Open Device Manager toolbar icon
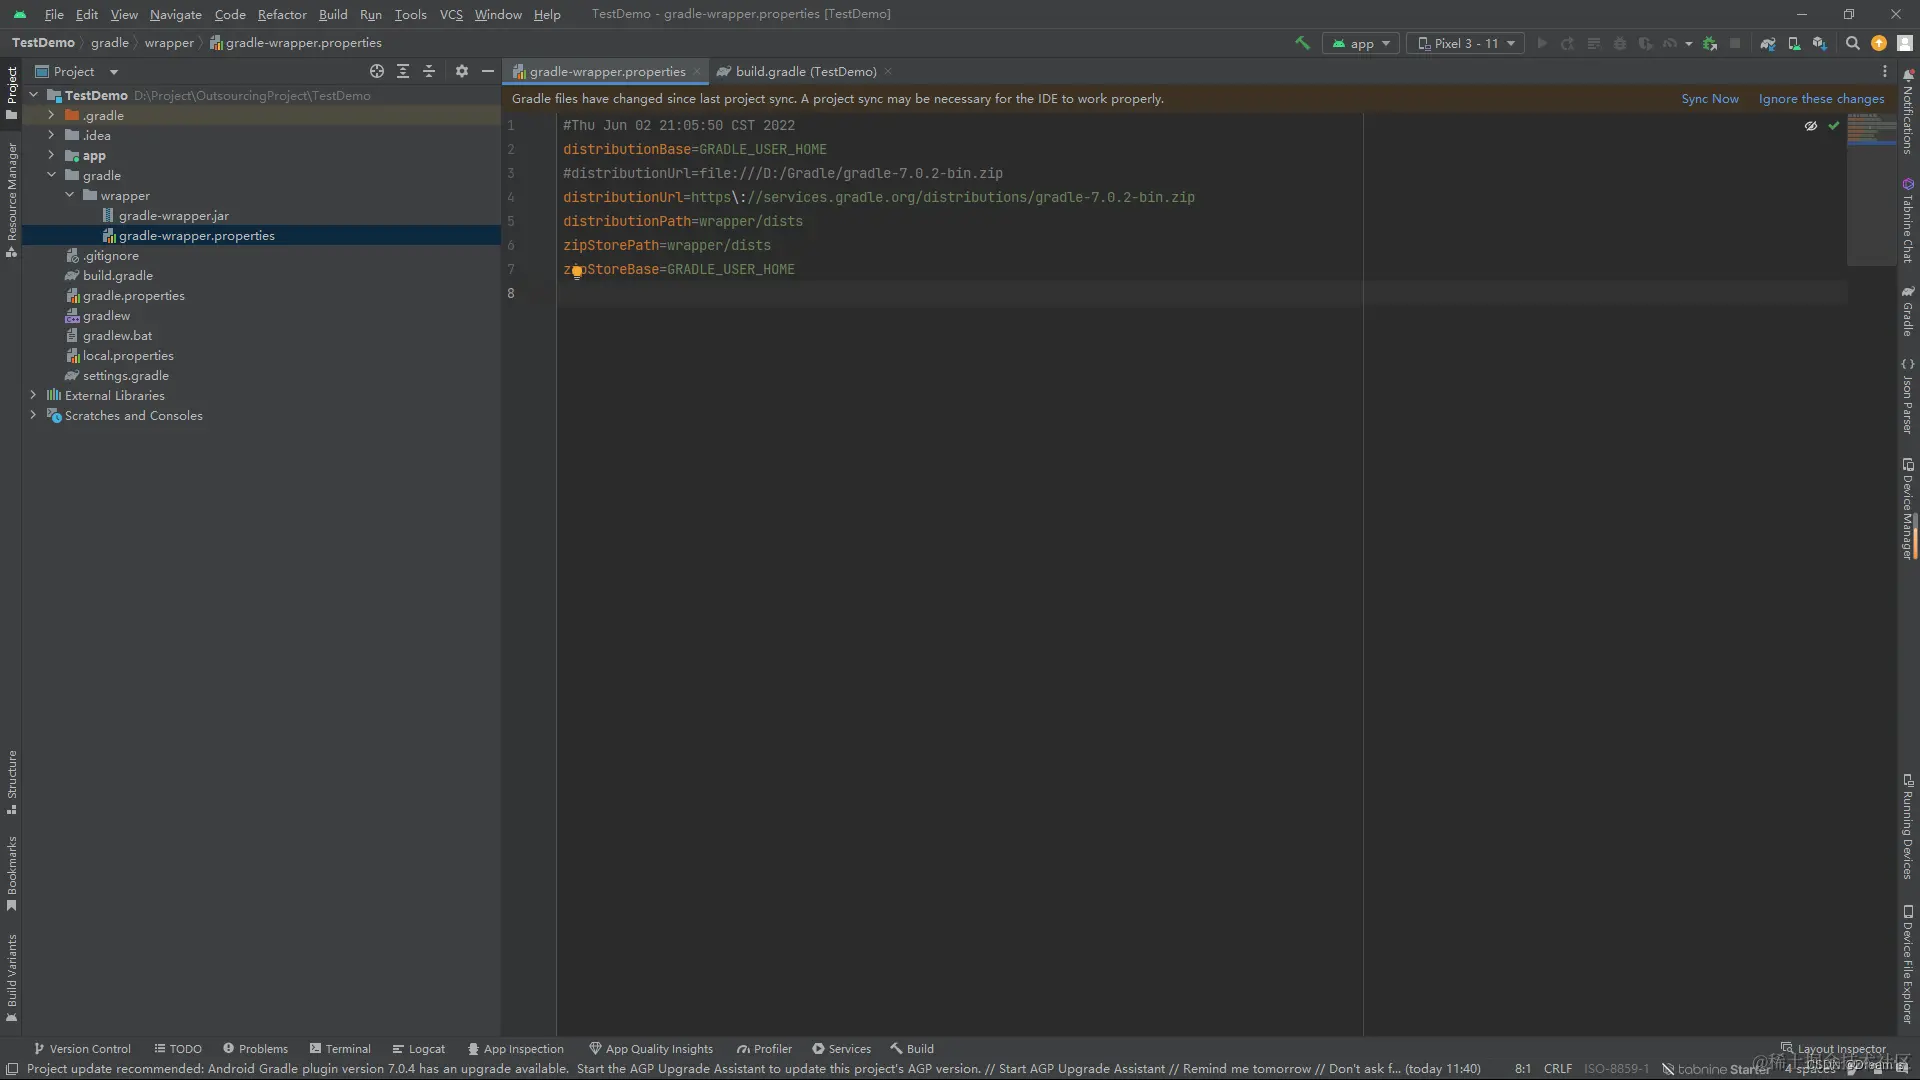 click(x=1794, y=43)
